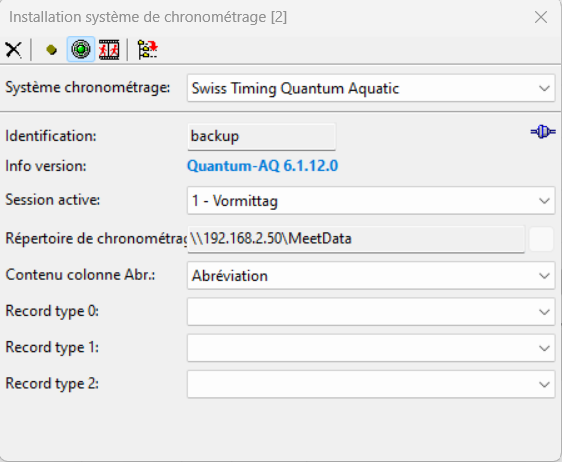Open the red runners filmstrip icon
This screenshot has height=462, width=562.
pyautogui.click(x=109, y=49)
